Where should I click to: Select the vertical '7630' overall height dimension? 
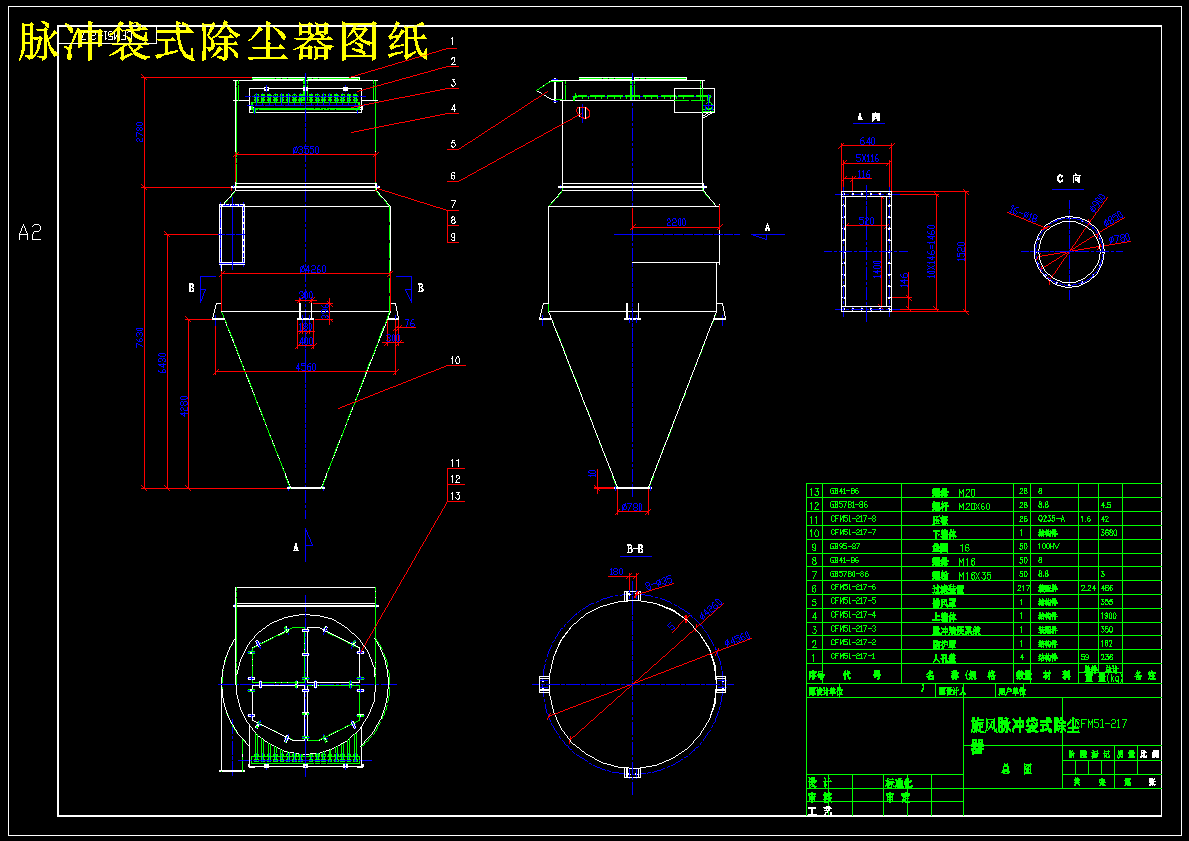click(x=139, y=338)
